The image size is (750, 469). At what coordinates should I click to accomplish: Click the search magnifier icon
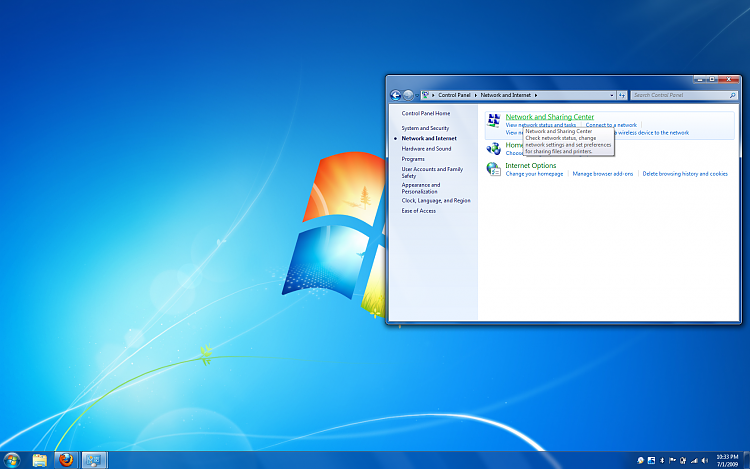coord(732,95)
